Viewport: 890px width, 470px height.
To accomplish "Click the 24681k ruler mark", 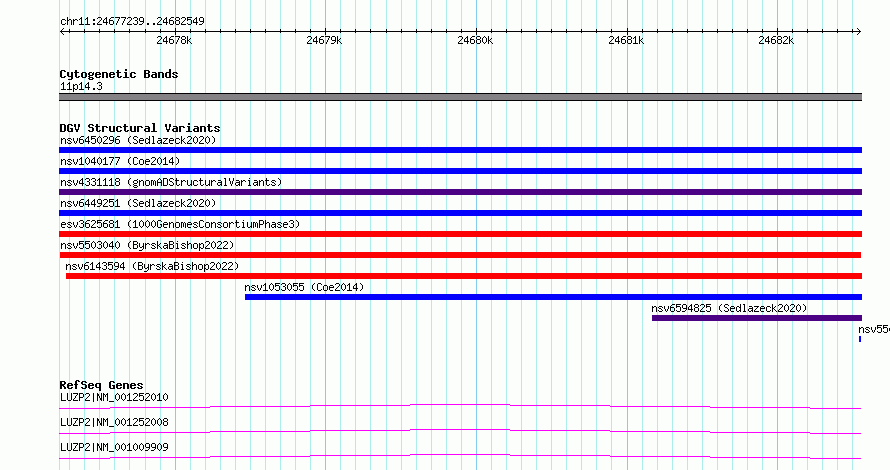I will point(626,40).
